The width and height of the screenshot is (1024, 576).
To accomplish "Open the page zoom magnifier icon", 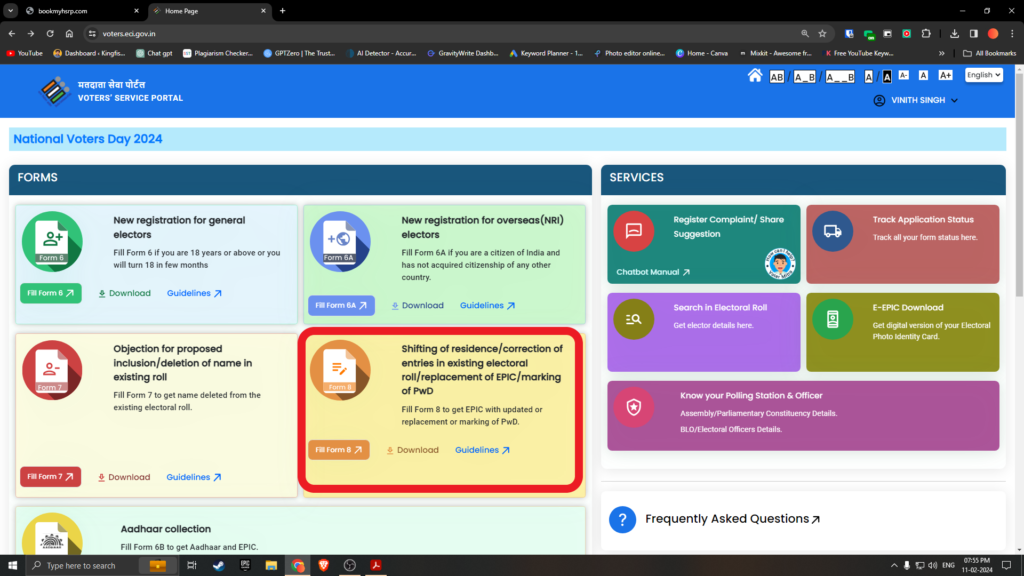I will (805, 33).
